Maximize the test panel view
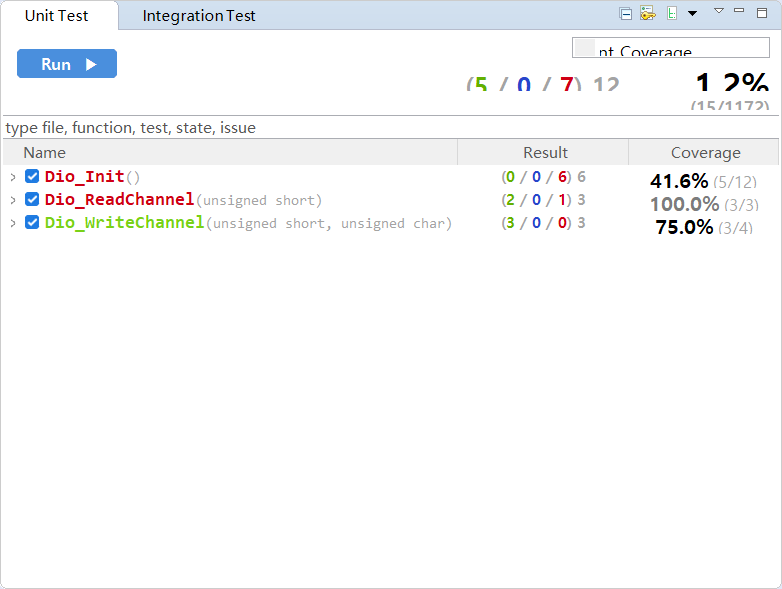The width and height of the screenshot is (782, 589). click(762, 12)
